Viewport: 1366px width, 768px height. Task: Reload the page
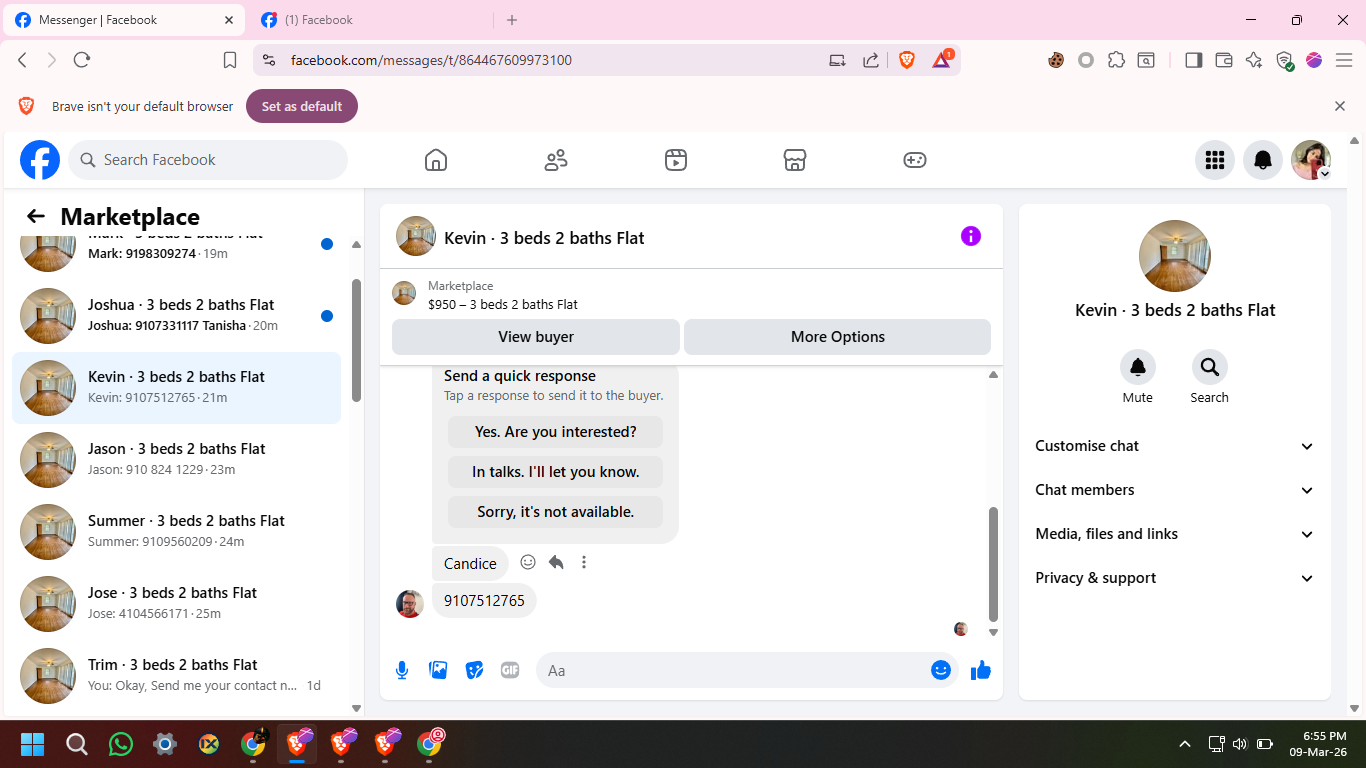click(x=82, y=60)
